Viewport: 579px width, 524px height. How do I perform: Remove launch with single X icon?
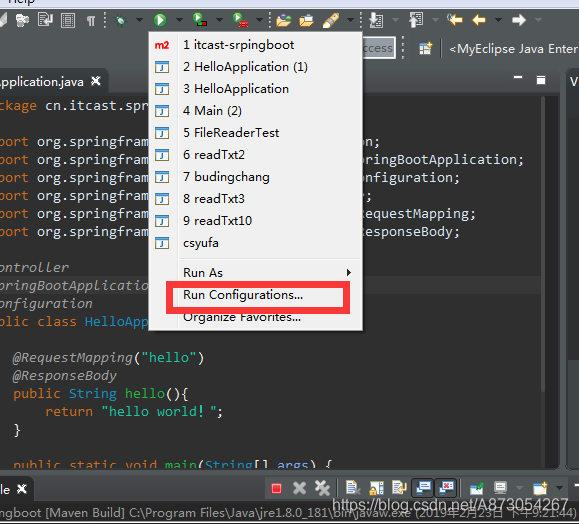point(299,488)
